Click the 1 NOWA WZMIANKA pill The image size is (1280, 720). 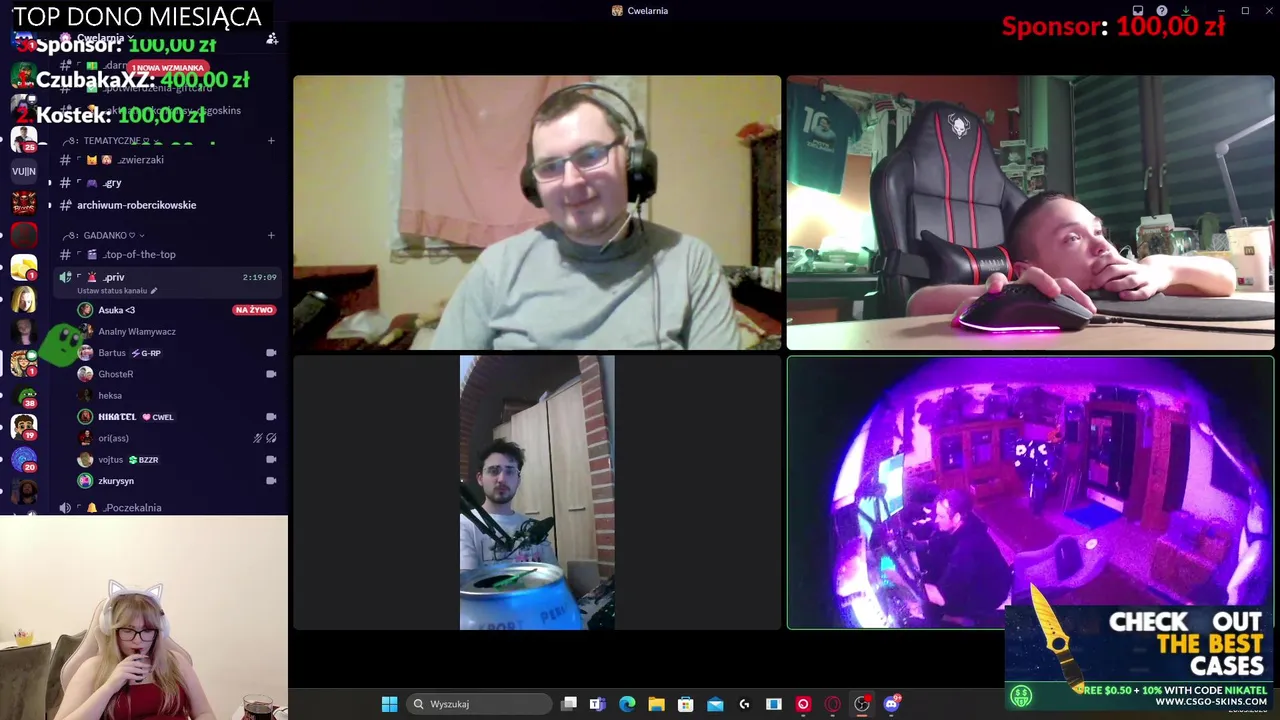click(167, 68)
